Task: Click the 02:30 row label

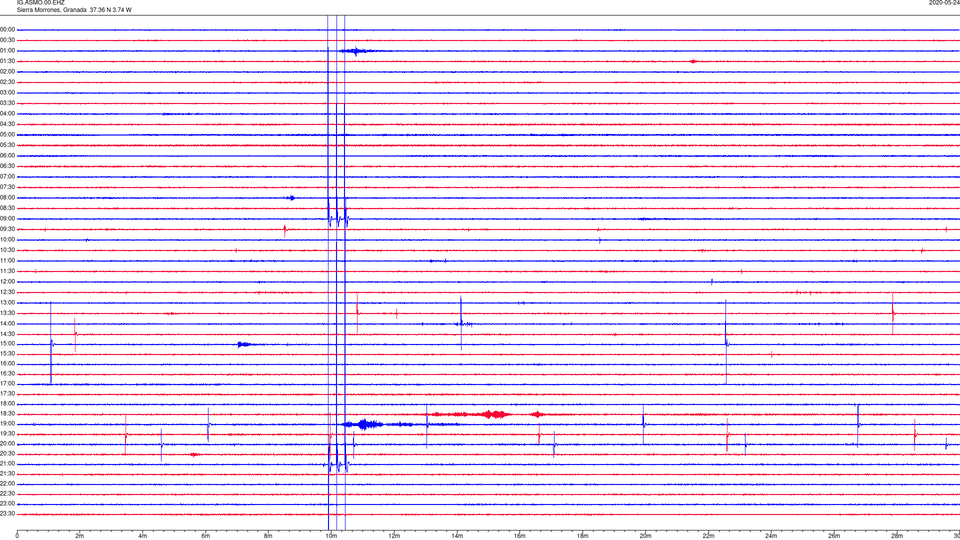Action: point(7,82)
